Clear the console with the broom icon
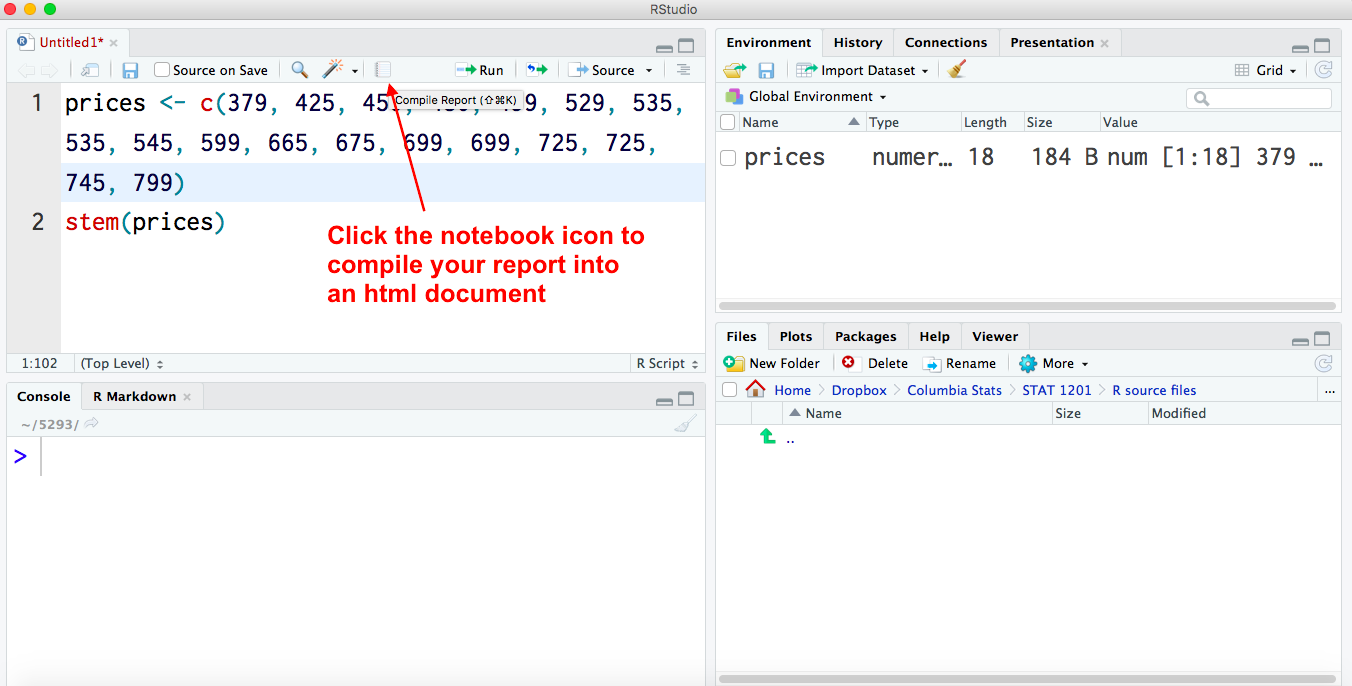 point(685,424)
